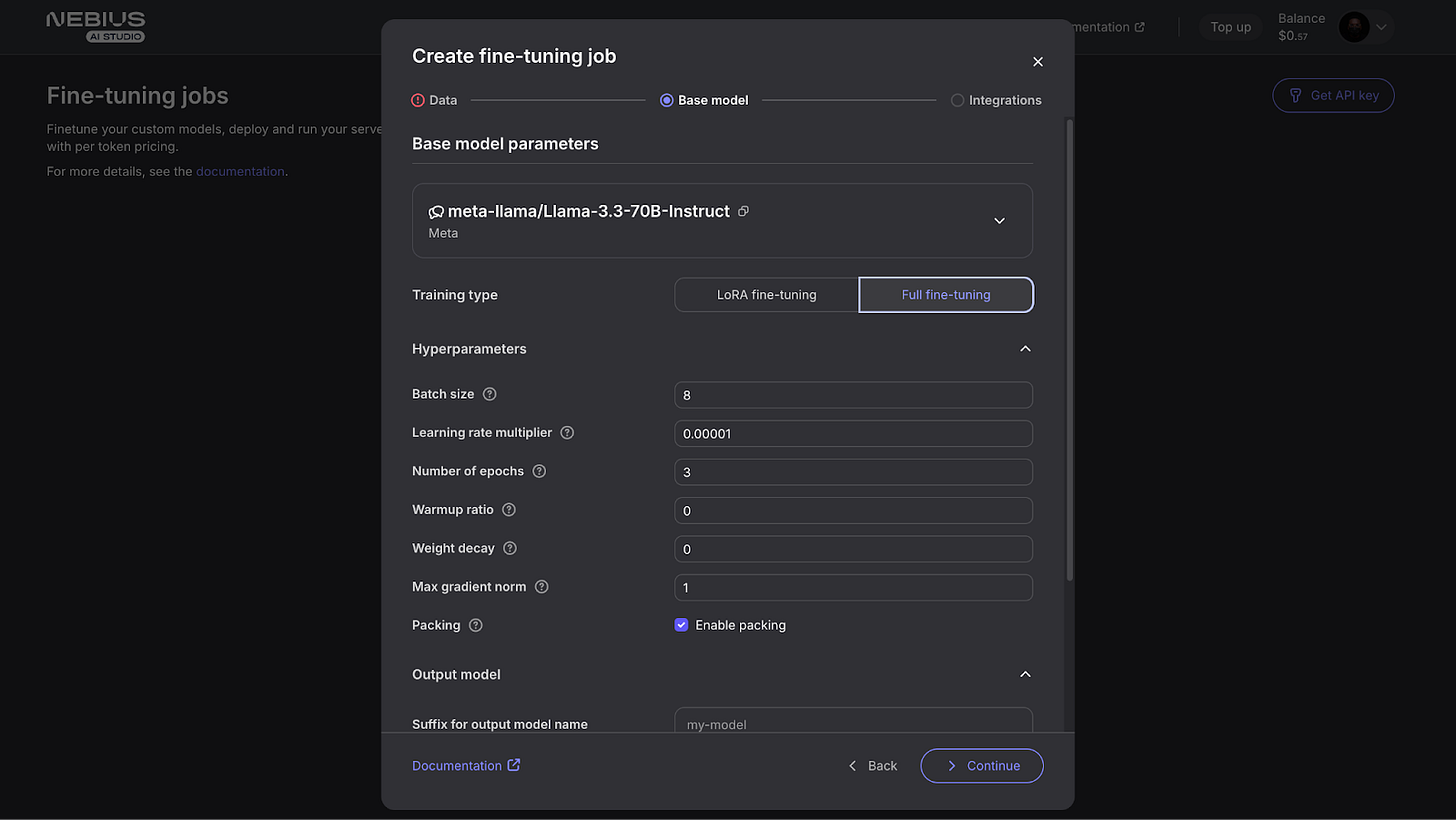This screenshot has width=1456, height=820.
Task: Open Batch size help tooltip icon
Action: coord(489,394)
